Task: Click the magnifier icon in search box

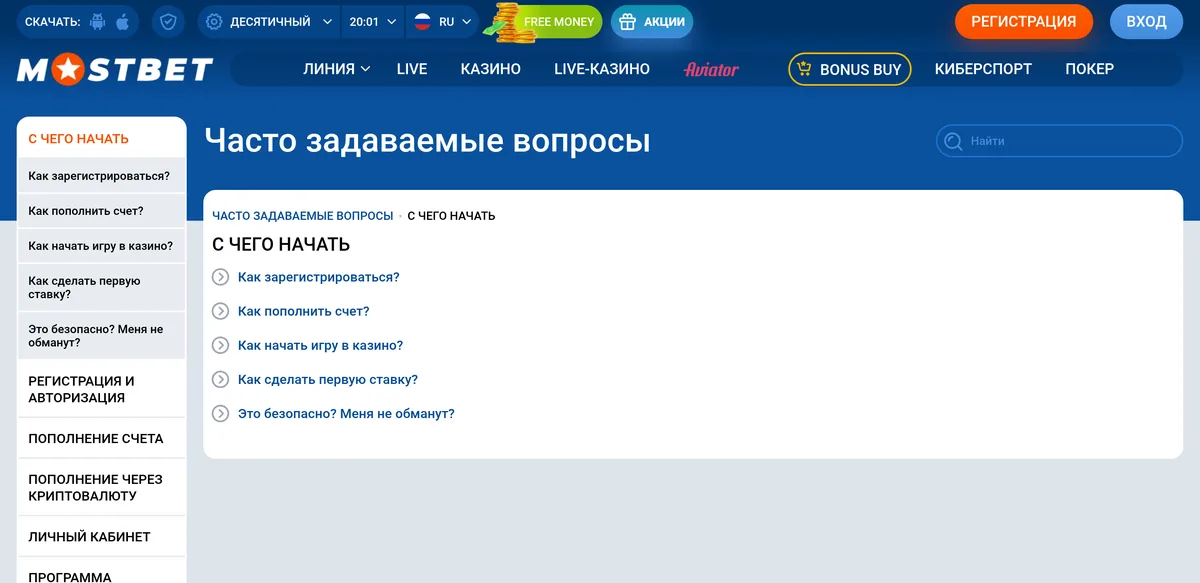Action: [953, 141]
